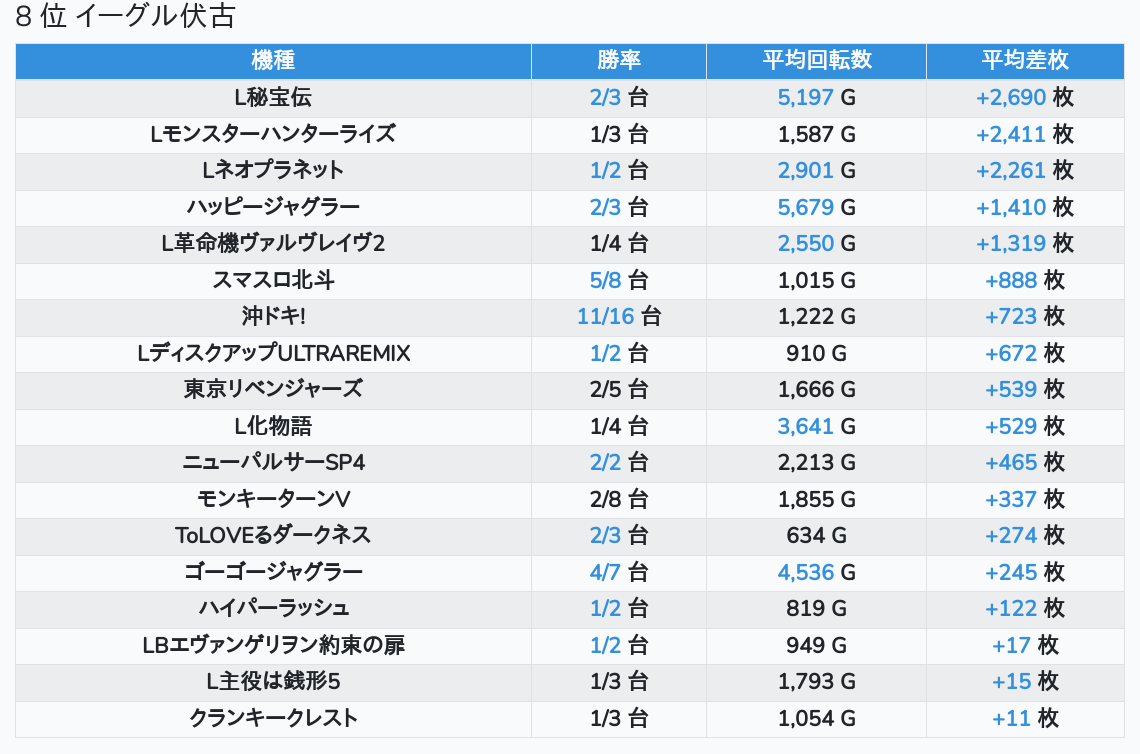
Task: Click the 8位 イーグル伏古 heading
Action: coord(126,17)
